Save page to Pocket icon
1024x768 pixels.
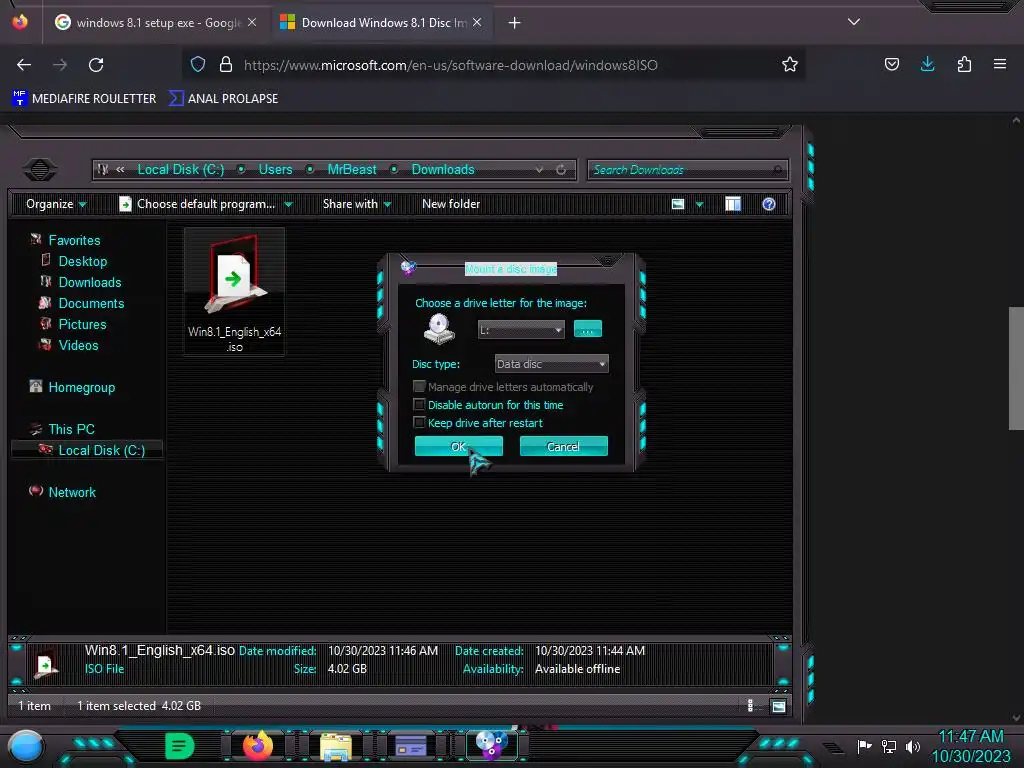(x=891, y=64)
